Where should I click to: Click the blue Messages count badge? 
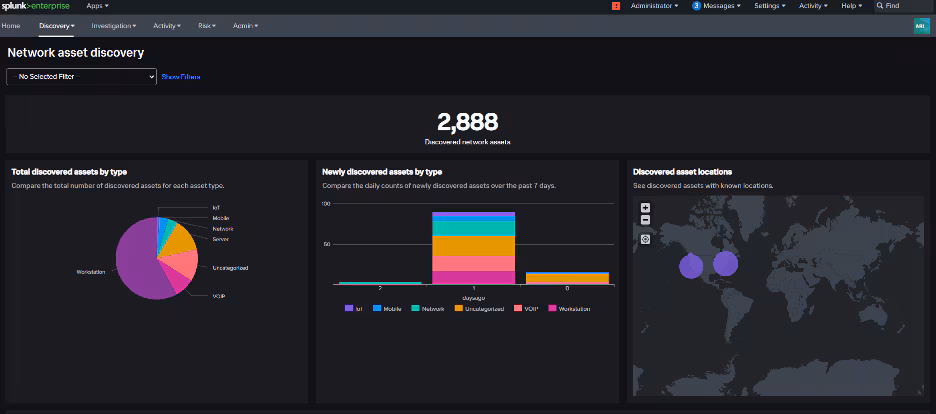tap(696, 6)
